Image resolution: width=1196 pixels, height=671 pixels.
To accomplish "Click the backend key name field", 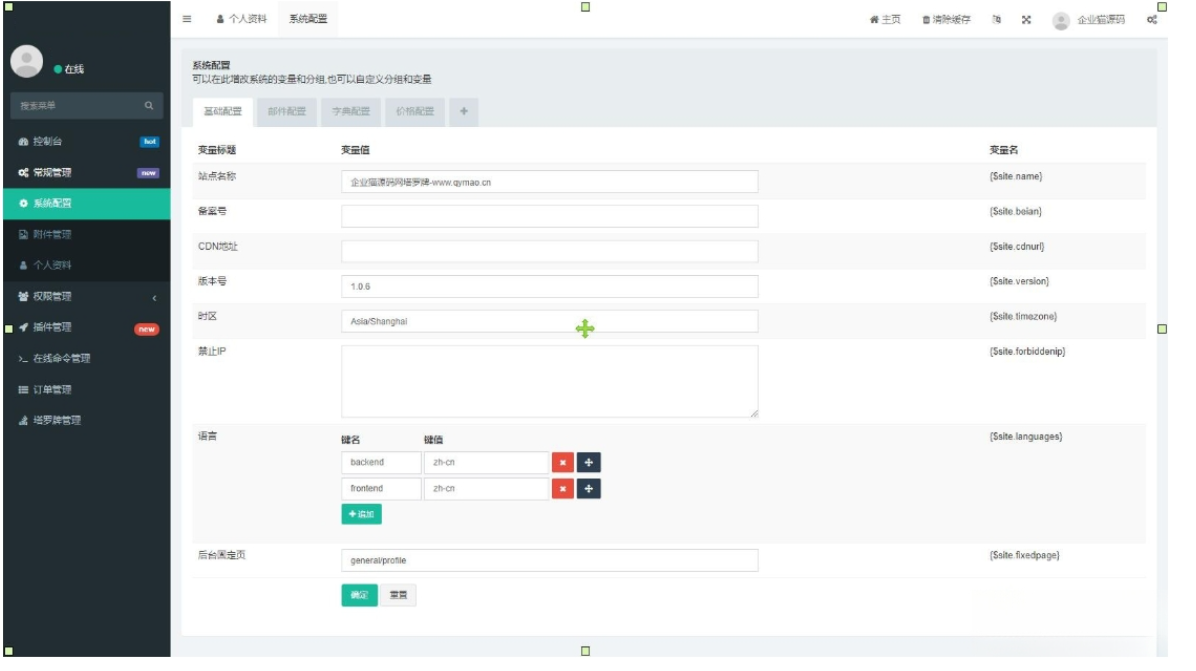I will pyautogui.click(x=381, y=463).
